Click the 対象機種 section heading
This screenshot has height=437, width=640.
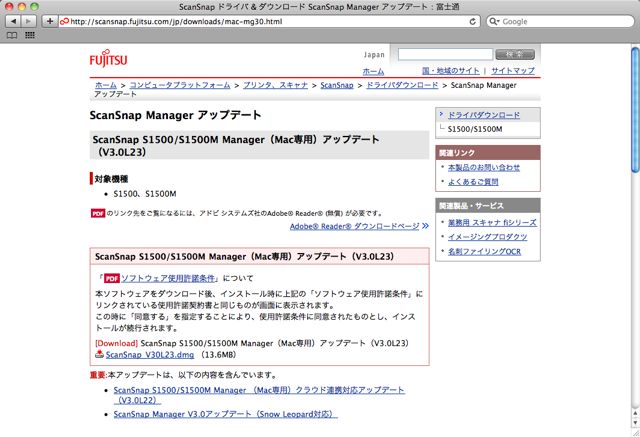click(x=111, y=179)
